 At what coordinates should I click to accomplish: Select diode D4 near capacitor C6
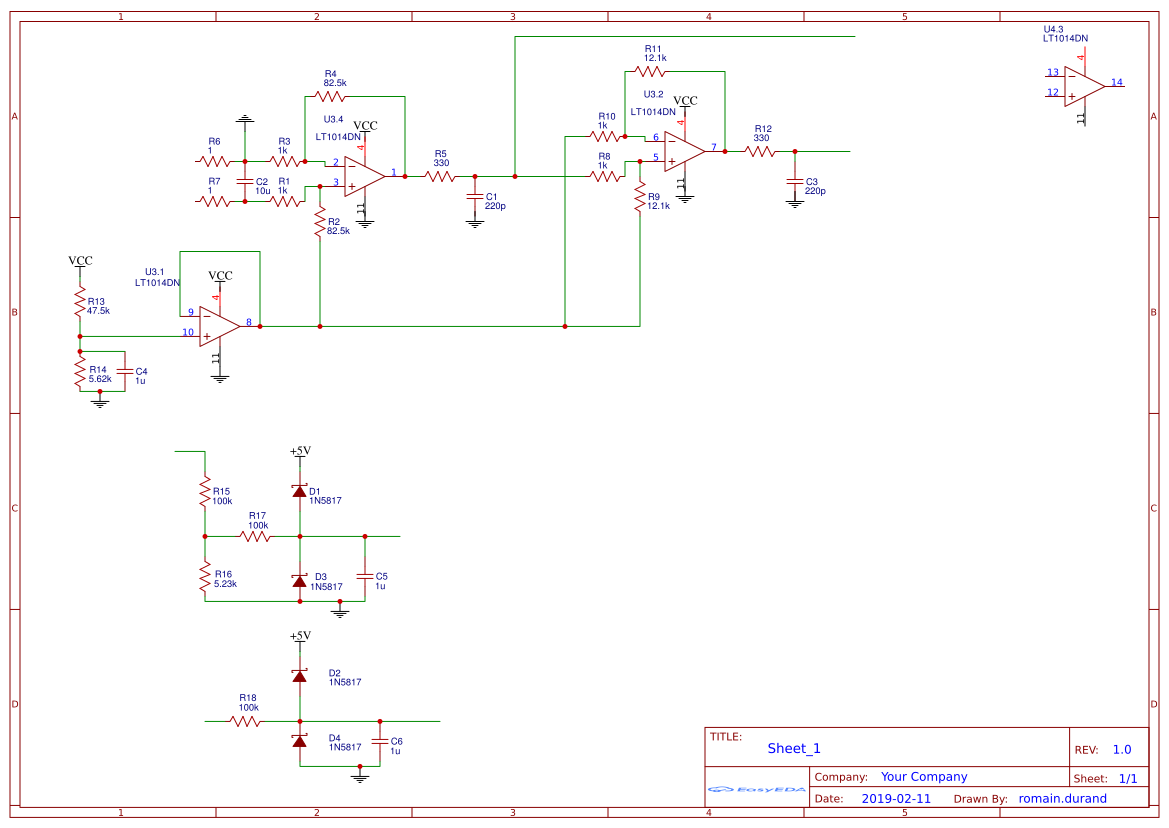click(x=298, y=743)
